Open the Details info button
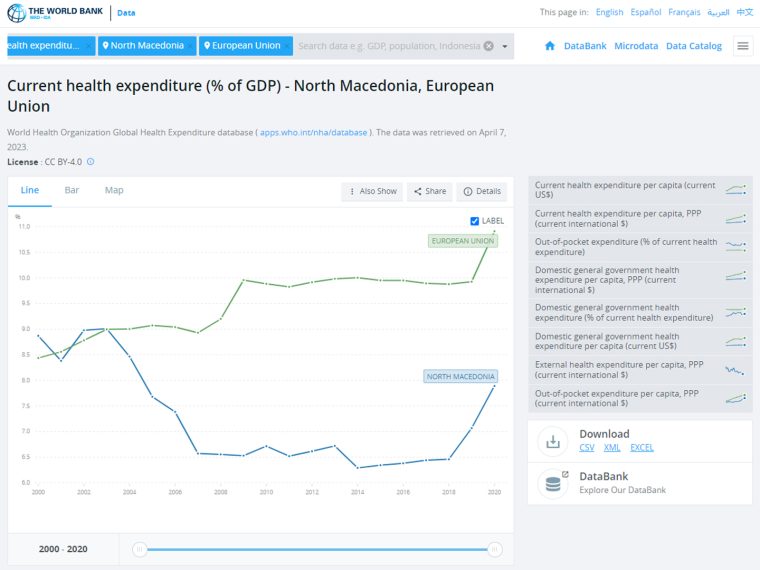Viewport: 760px width, 570px height. (482, 191)
